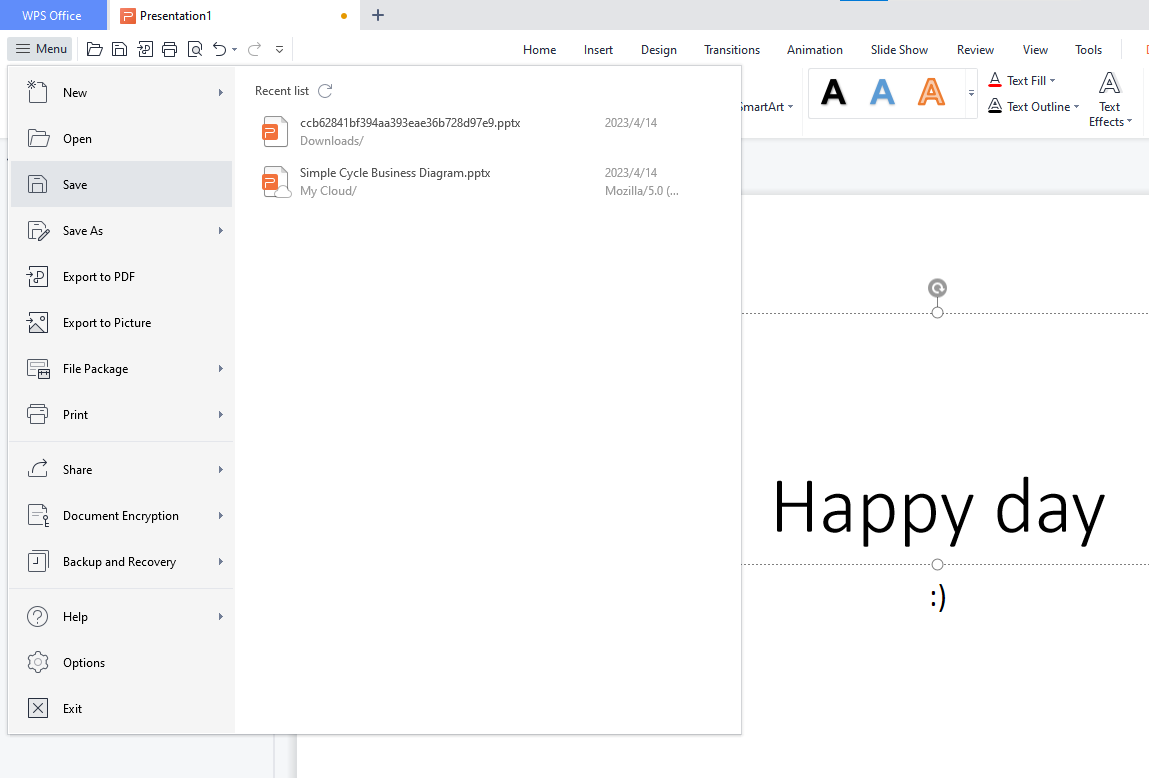Screen dimensions: 1149x778
Task: Switch to the Design ribbon tab
Action: click(x=659, y=49)
